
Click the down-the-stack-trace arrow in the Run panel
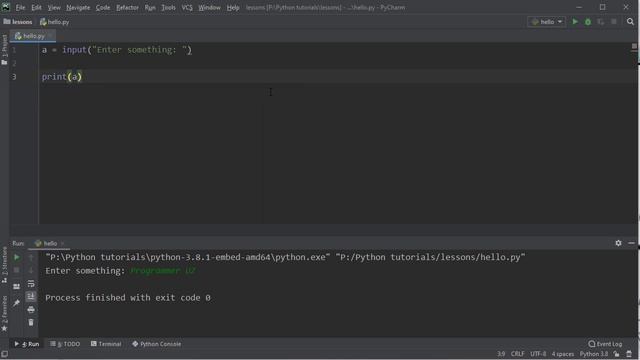(31, 270)
